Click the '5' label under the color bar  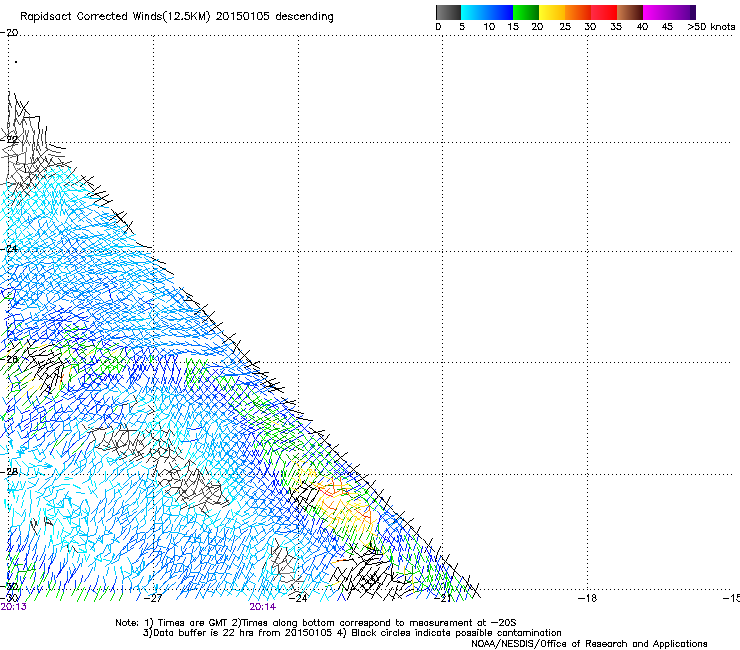pos(462,27)
